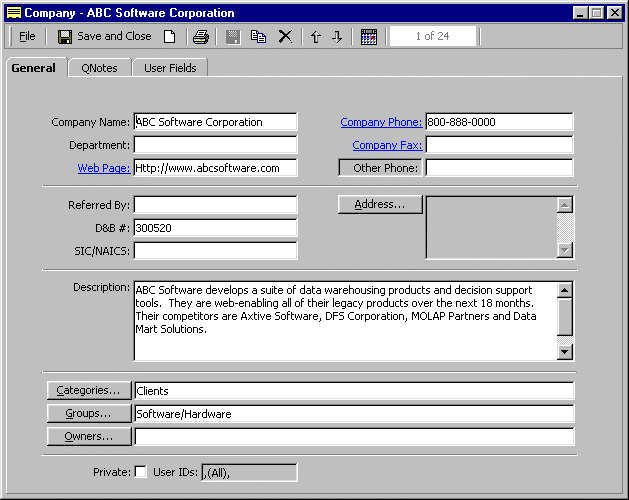This screenshot has height=500, width=629.
Task: Click the address display box
Action: pyautogui.click(x=491, y=228)
